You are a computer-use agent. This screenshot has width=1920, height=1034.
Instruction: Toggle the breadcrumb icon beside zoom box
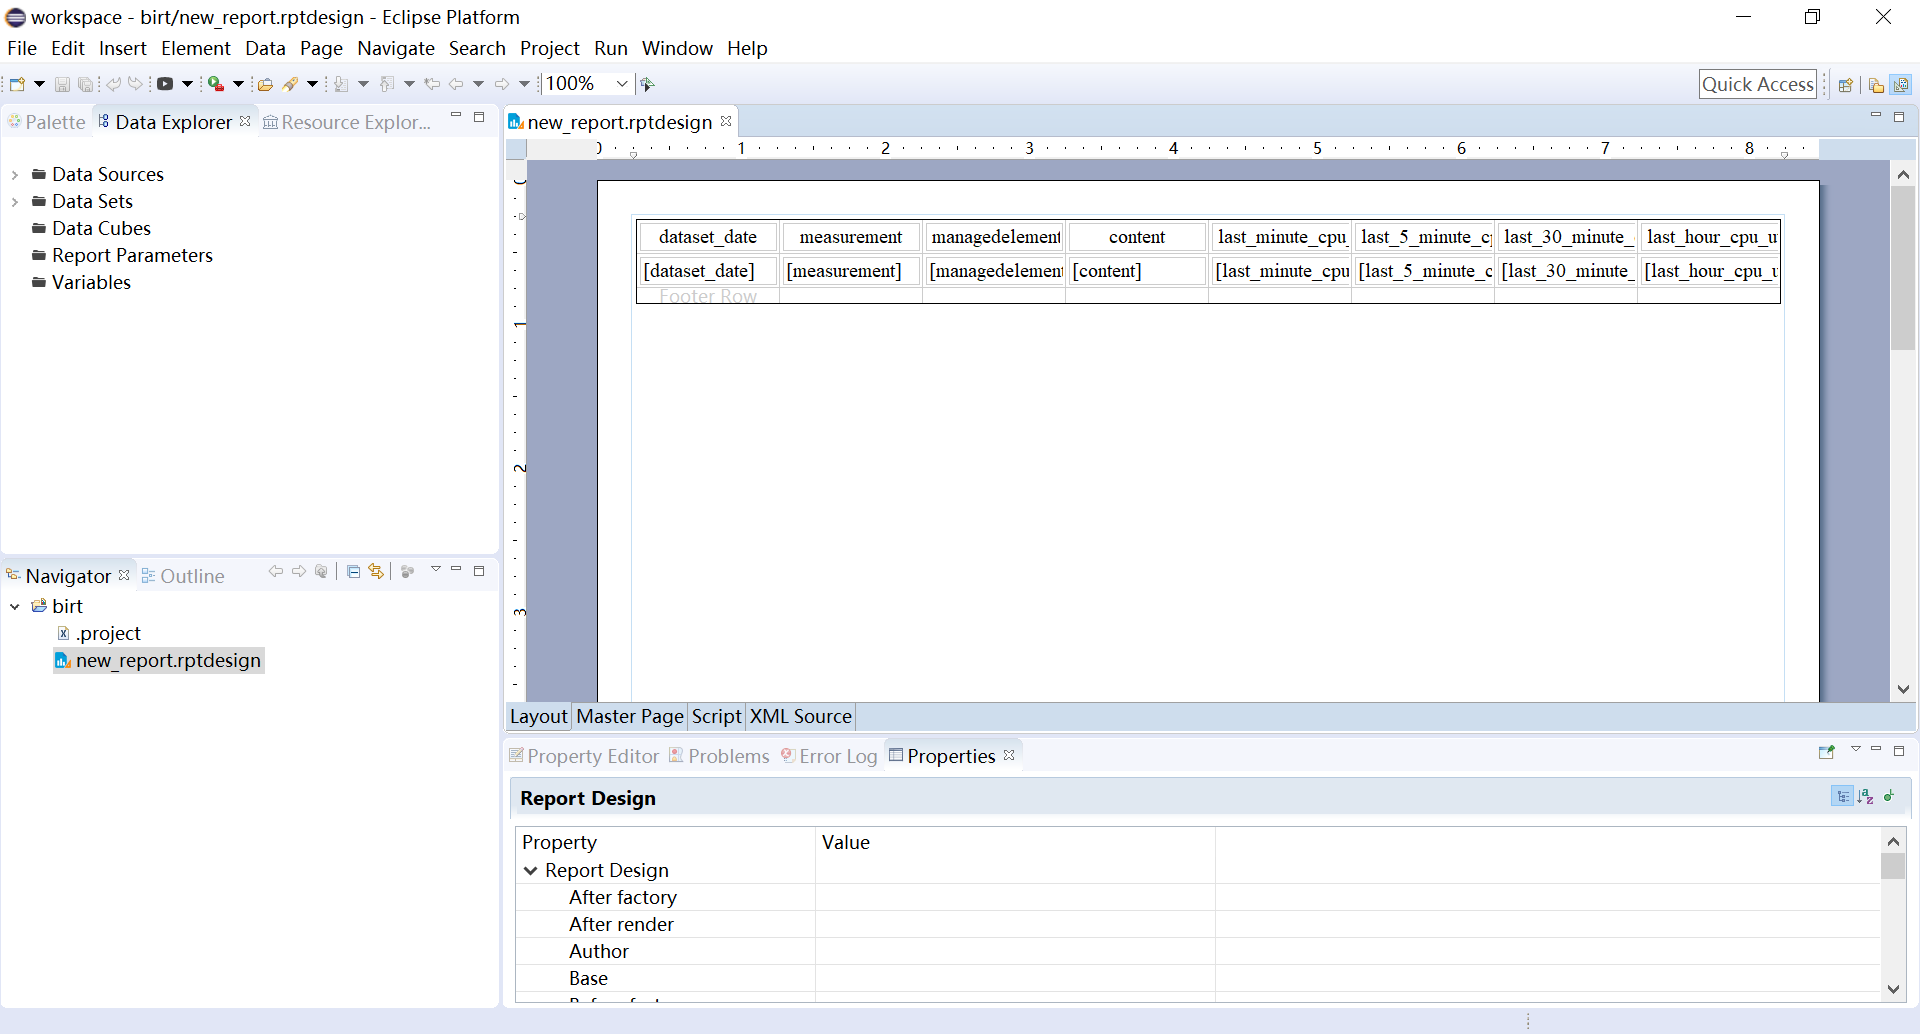[x=648, y=85]
